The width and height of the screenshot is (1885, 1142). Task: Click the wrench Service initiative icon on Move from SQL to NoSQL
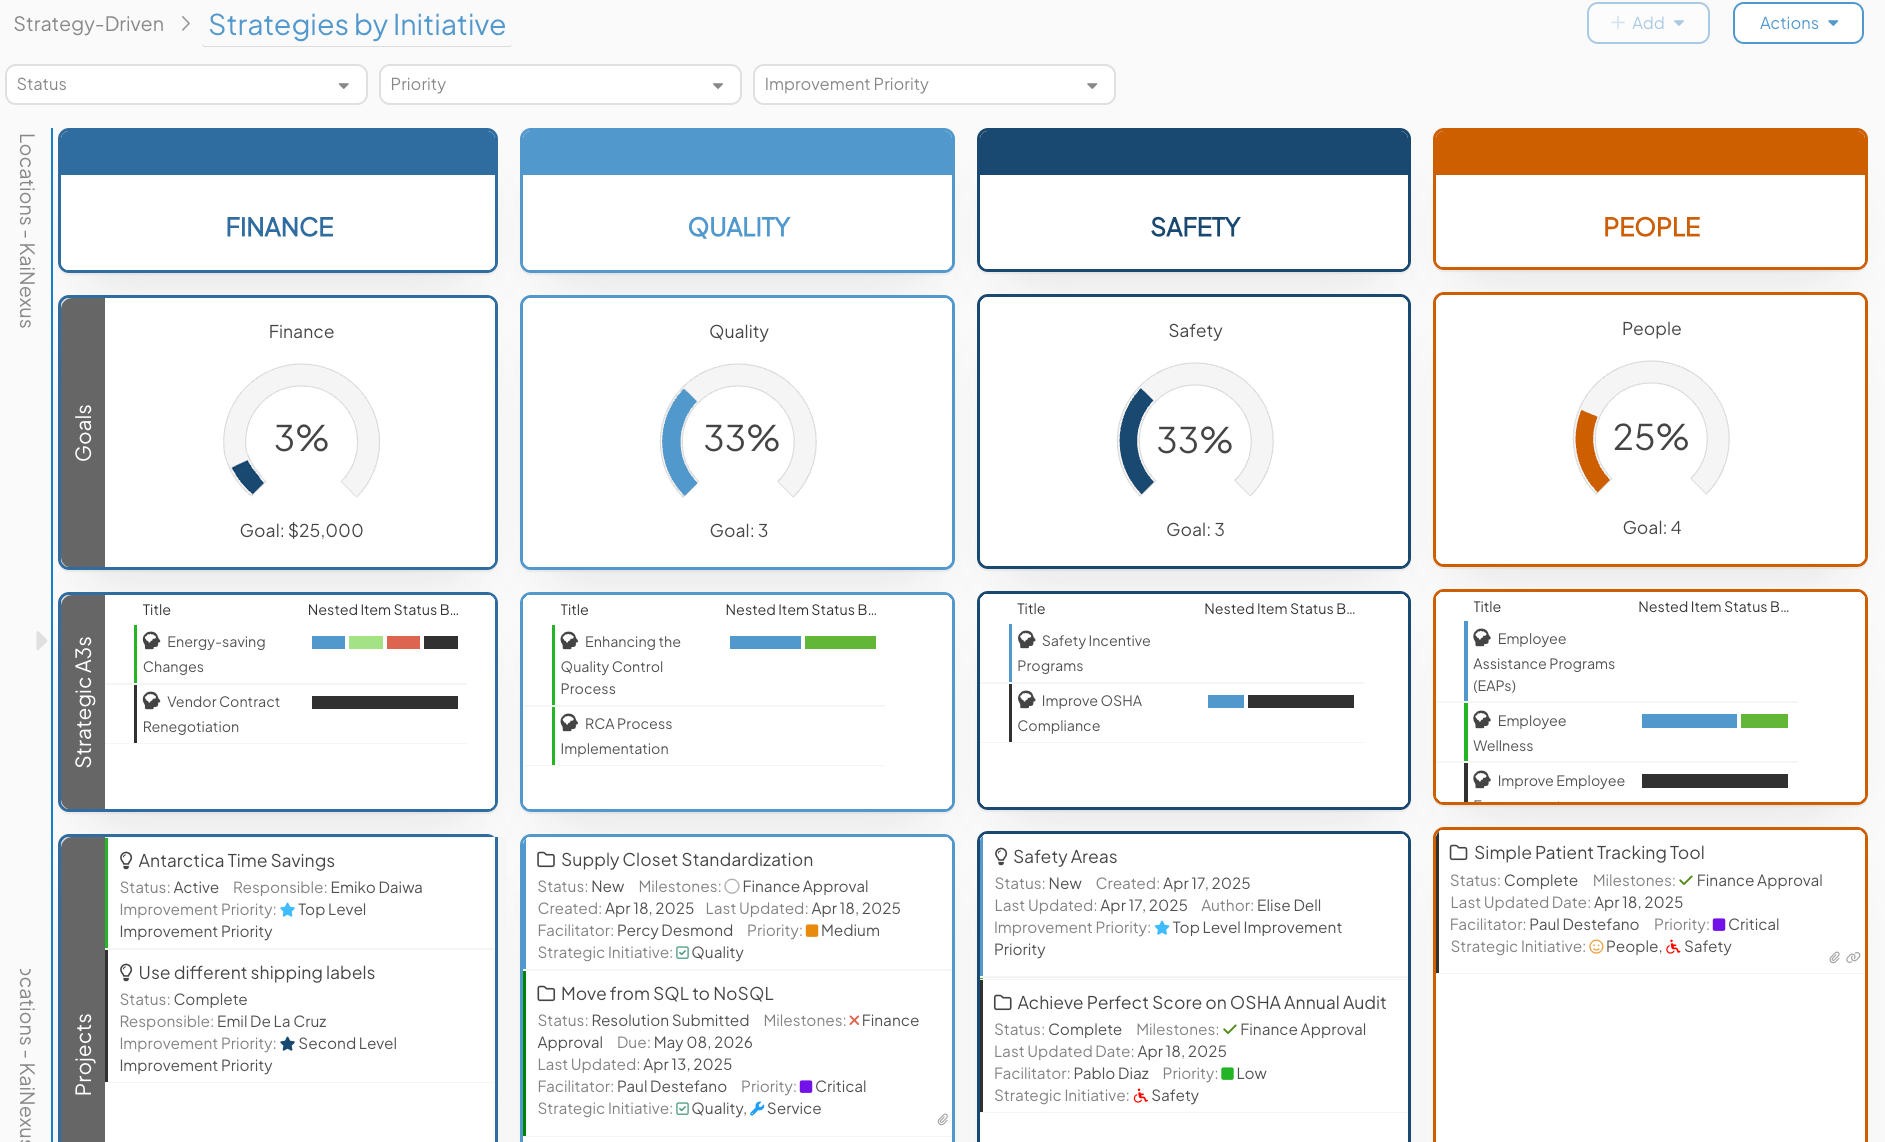pos(757,1108)
